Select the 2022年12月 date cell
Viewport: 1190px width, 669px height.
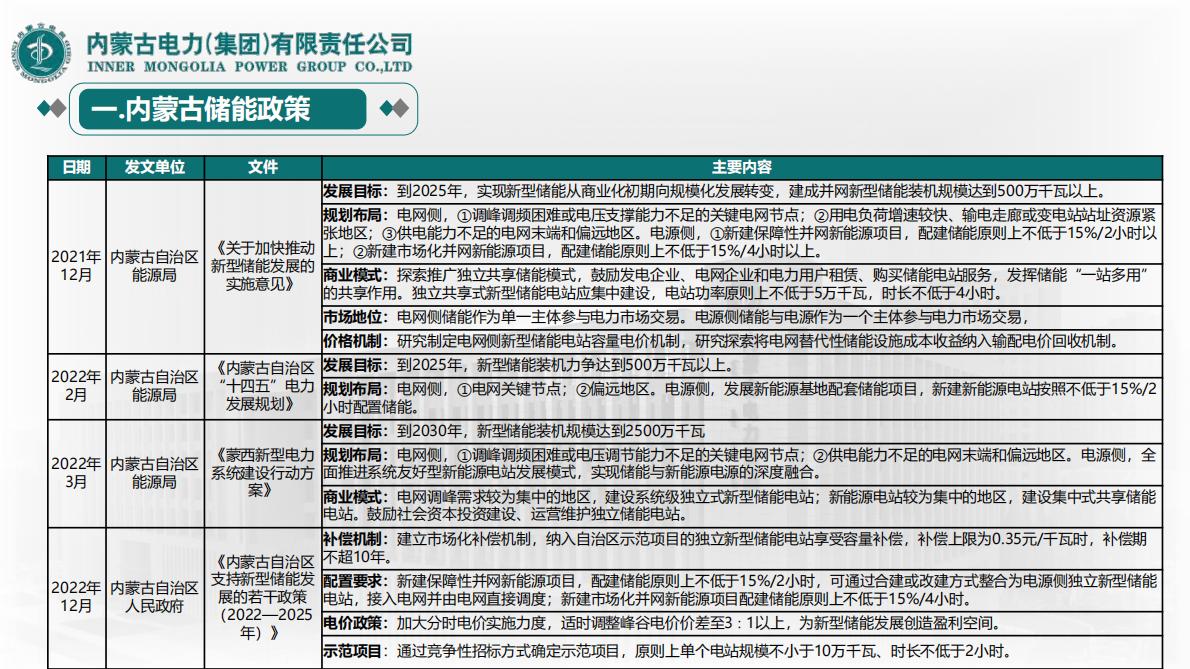[x=74, y=596]
